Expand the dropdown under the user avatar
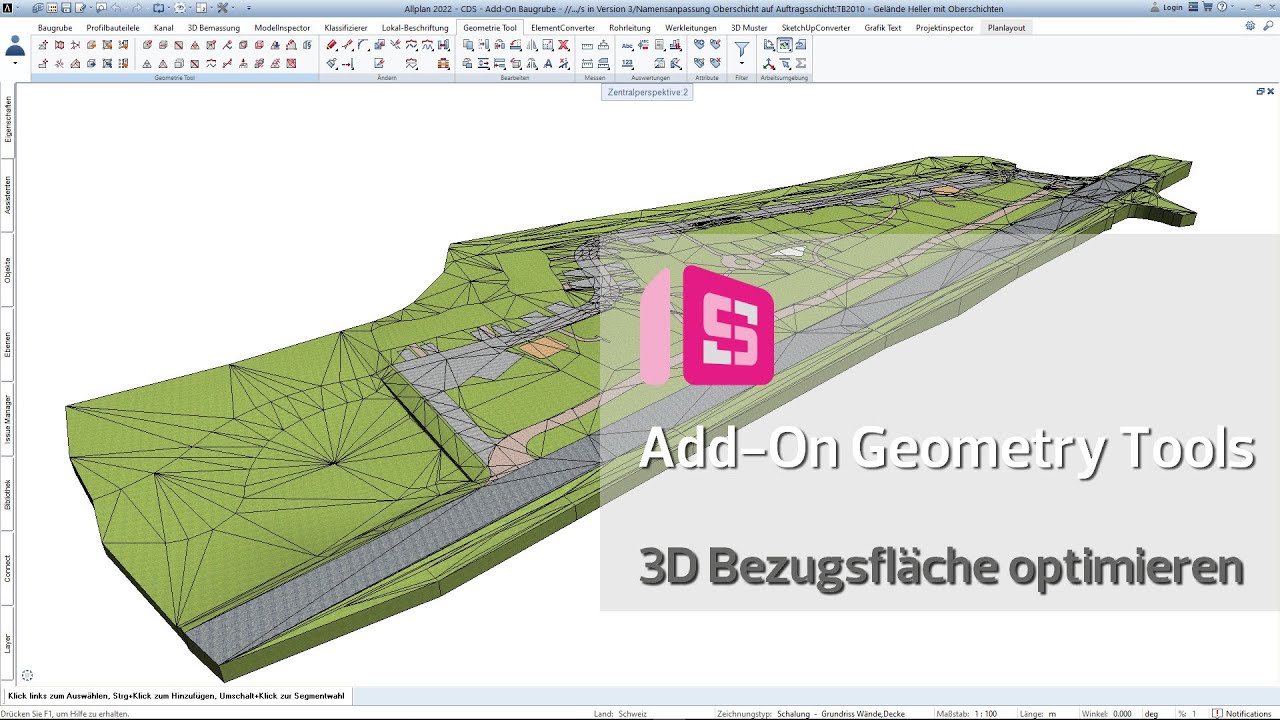Screen dimensions: 1280x720 pos(15,62)
